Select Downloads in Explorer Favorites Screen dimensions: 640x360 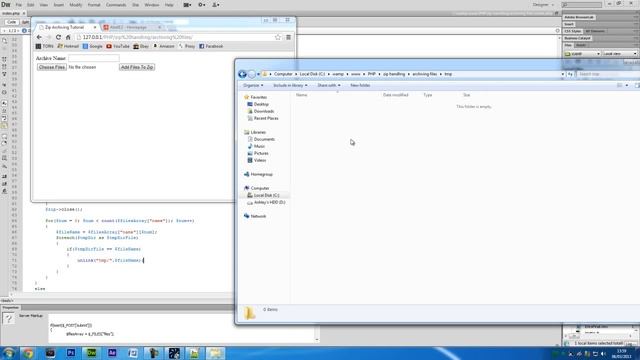point(260,111)
